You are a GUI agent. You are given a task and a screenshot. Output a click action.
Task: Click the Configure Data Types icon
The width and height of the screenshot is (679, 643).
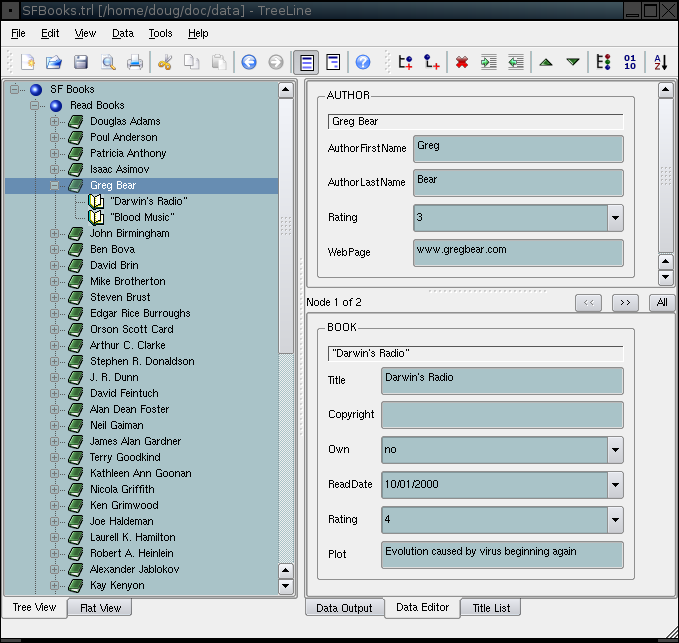[603, 62]
